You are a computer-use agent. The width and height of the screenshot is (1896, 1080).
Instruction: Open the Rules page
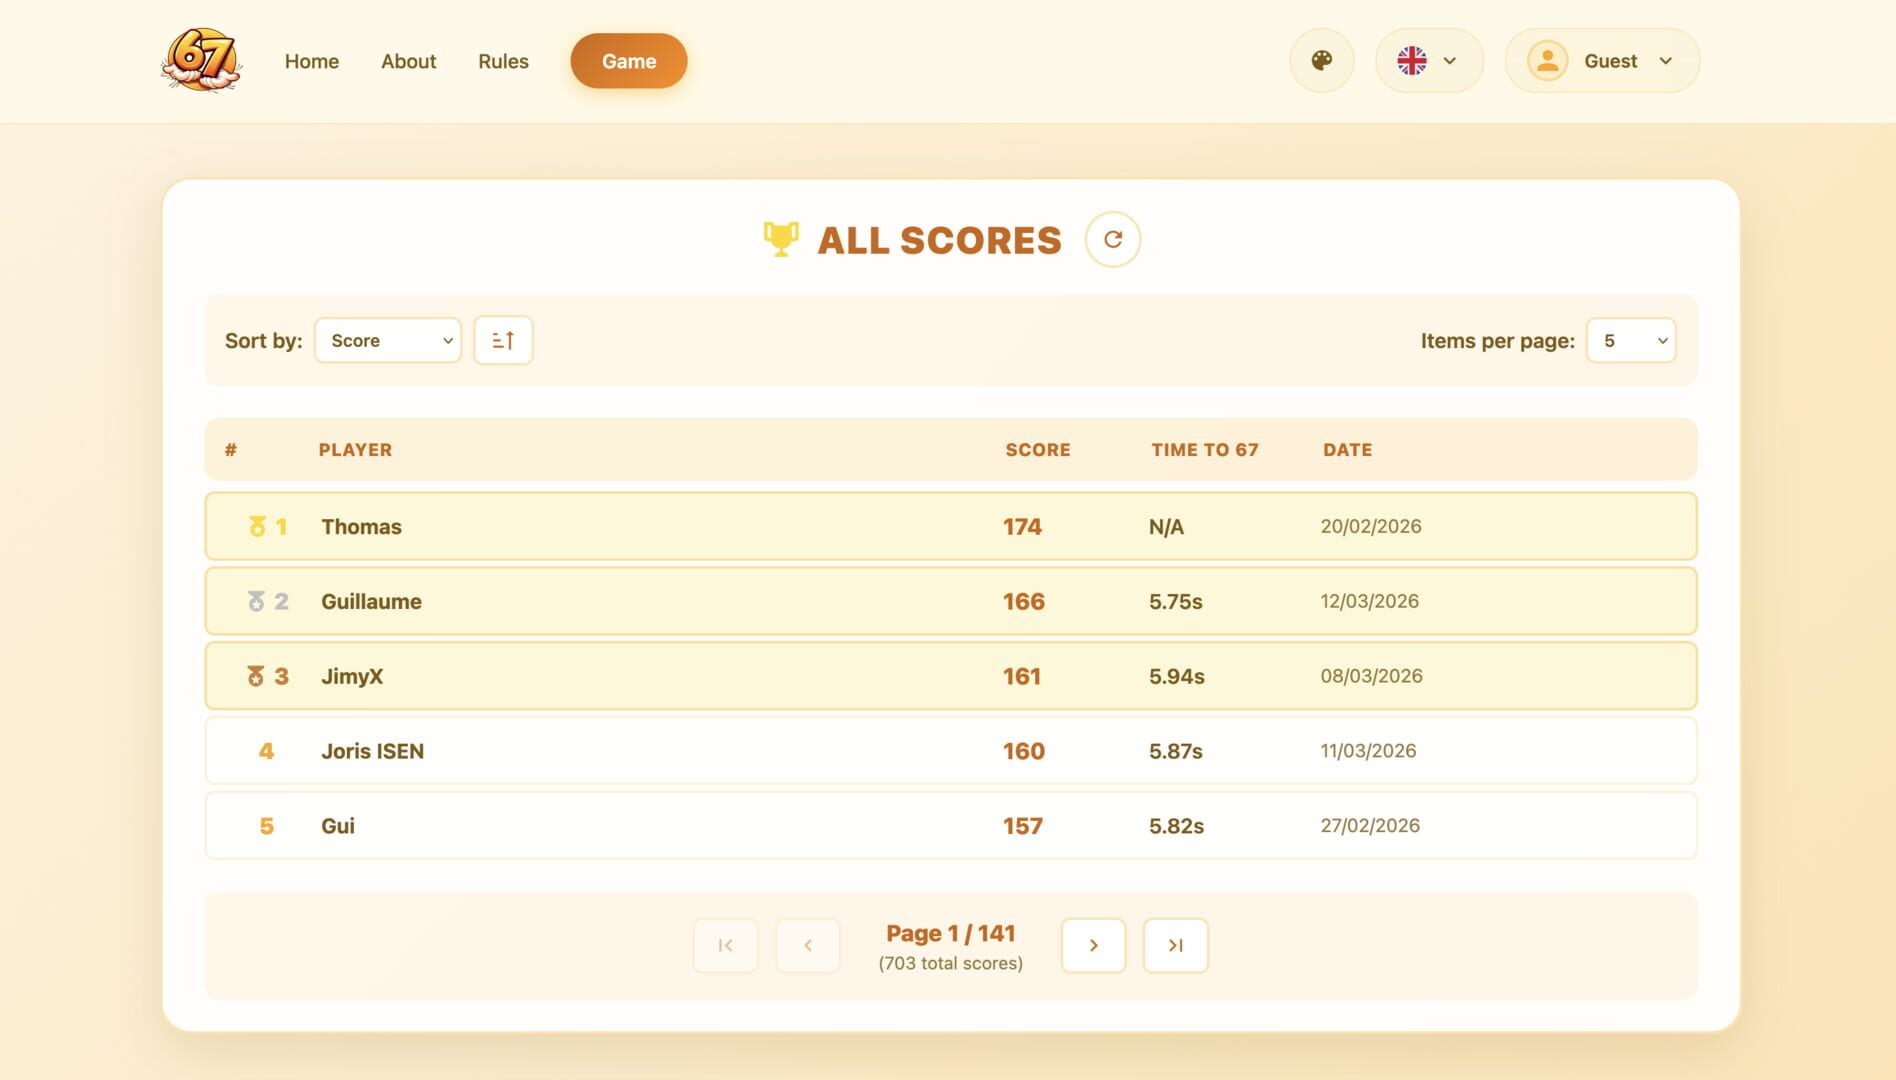click(503, 61)
